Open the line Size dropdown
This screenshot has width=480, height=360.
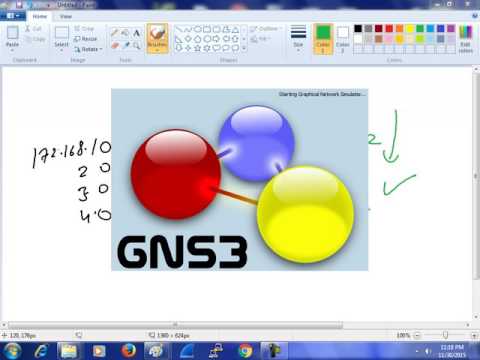tap(298, 38)
